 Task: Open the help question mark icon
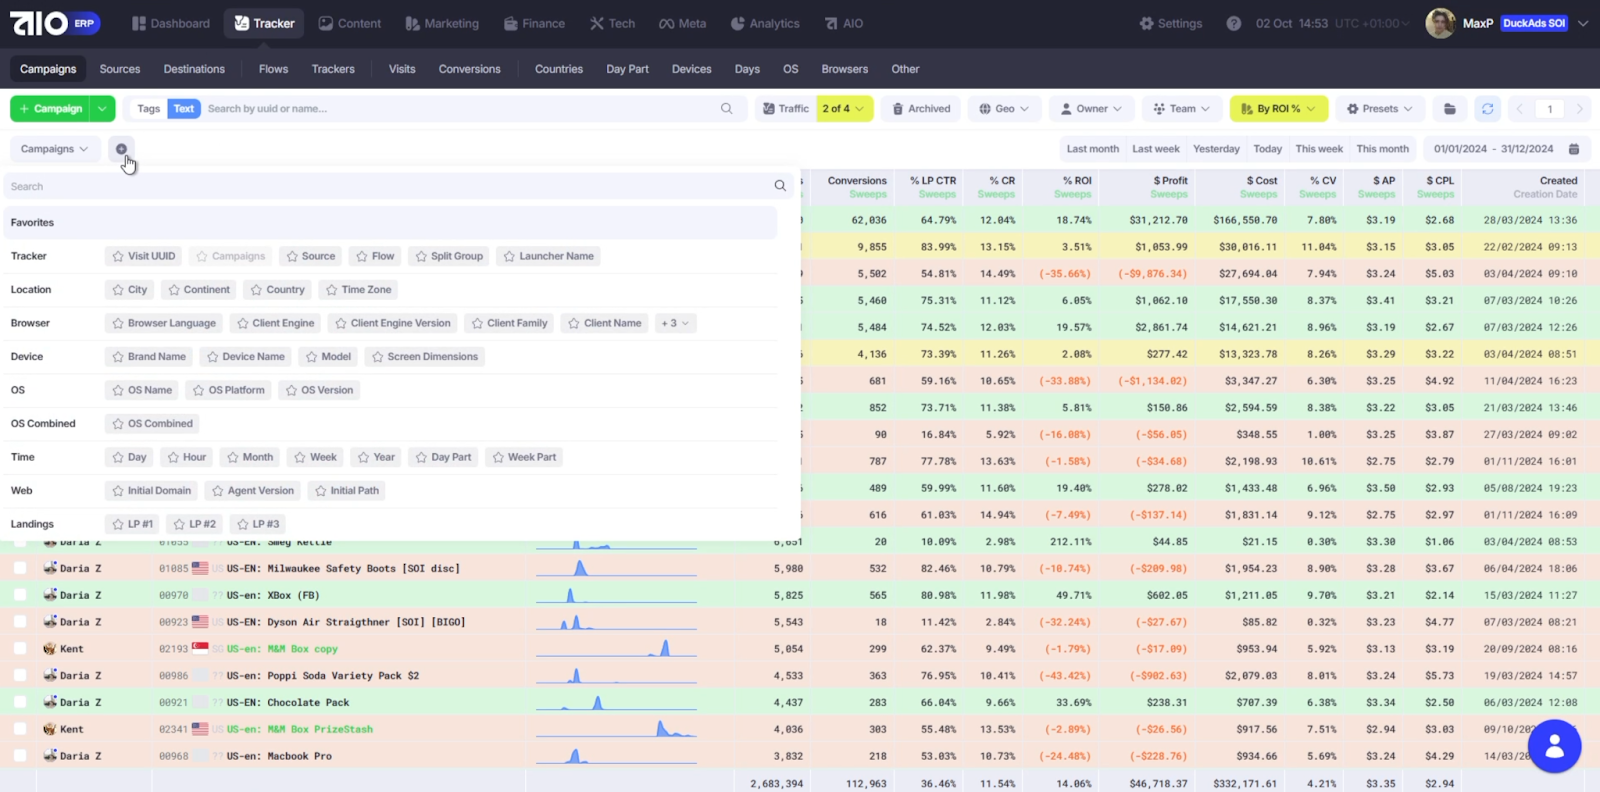[x=1233, y=23]
